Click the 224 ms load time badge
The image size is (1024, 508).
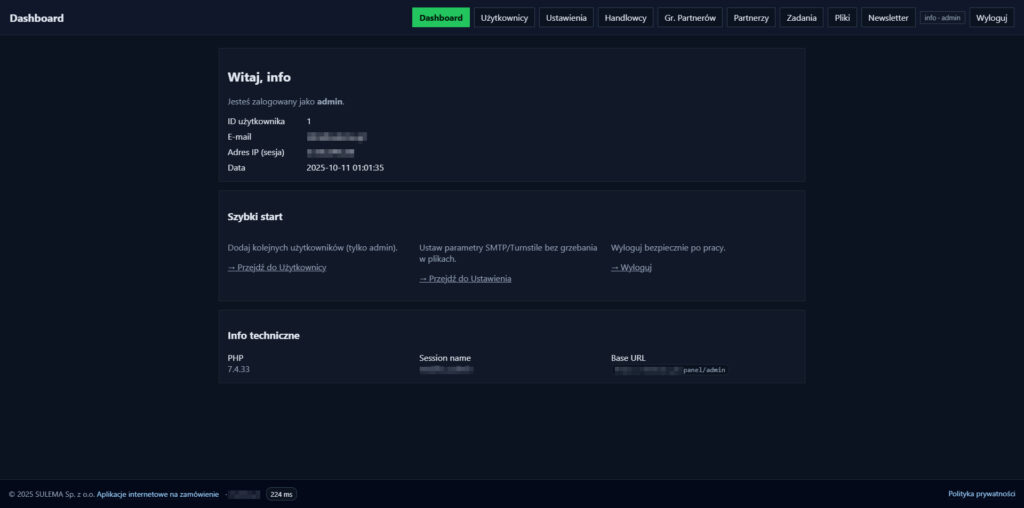pyautogui.click(x=281, y=494)
